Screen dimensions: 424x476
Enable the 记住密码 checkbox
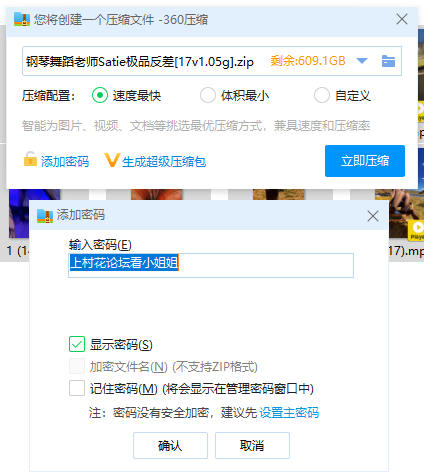pos(77,388)
